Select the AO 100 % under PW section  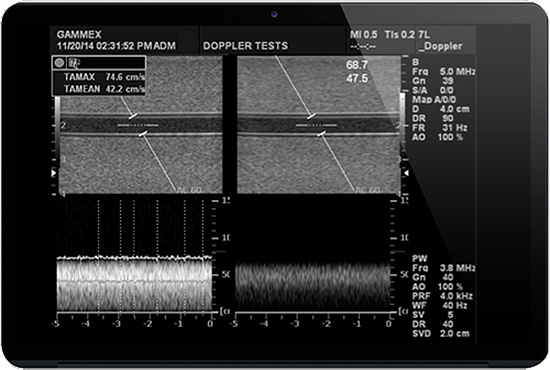pyautogui.click(x=437, y=287)
